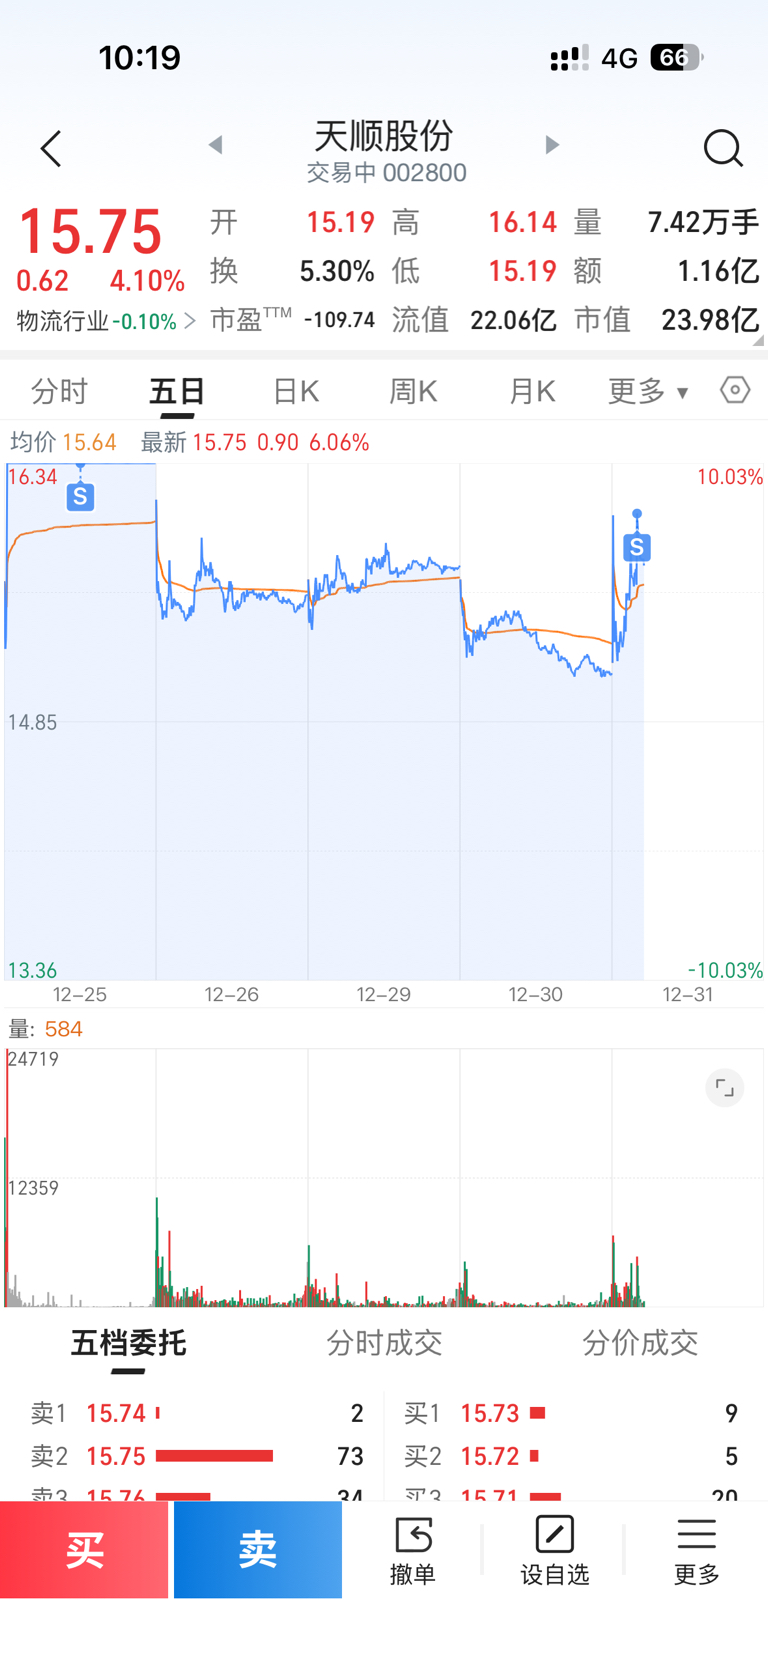
Task: Click the S sell marker near 12-31
Action: point(637,547)
